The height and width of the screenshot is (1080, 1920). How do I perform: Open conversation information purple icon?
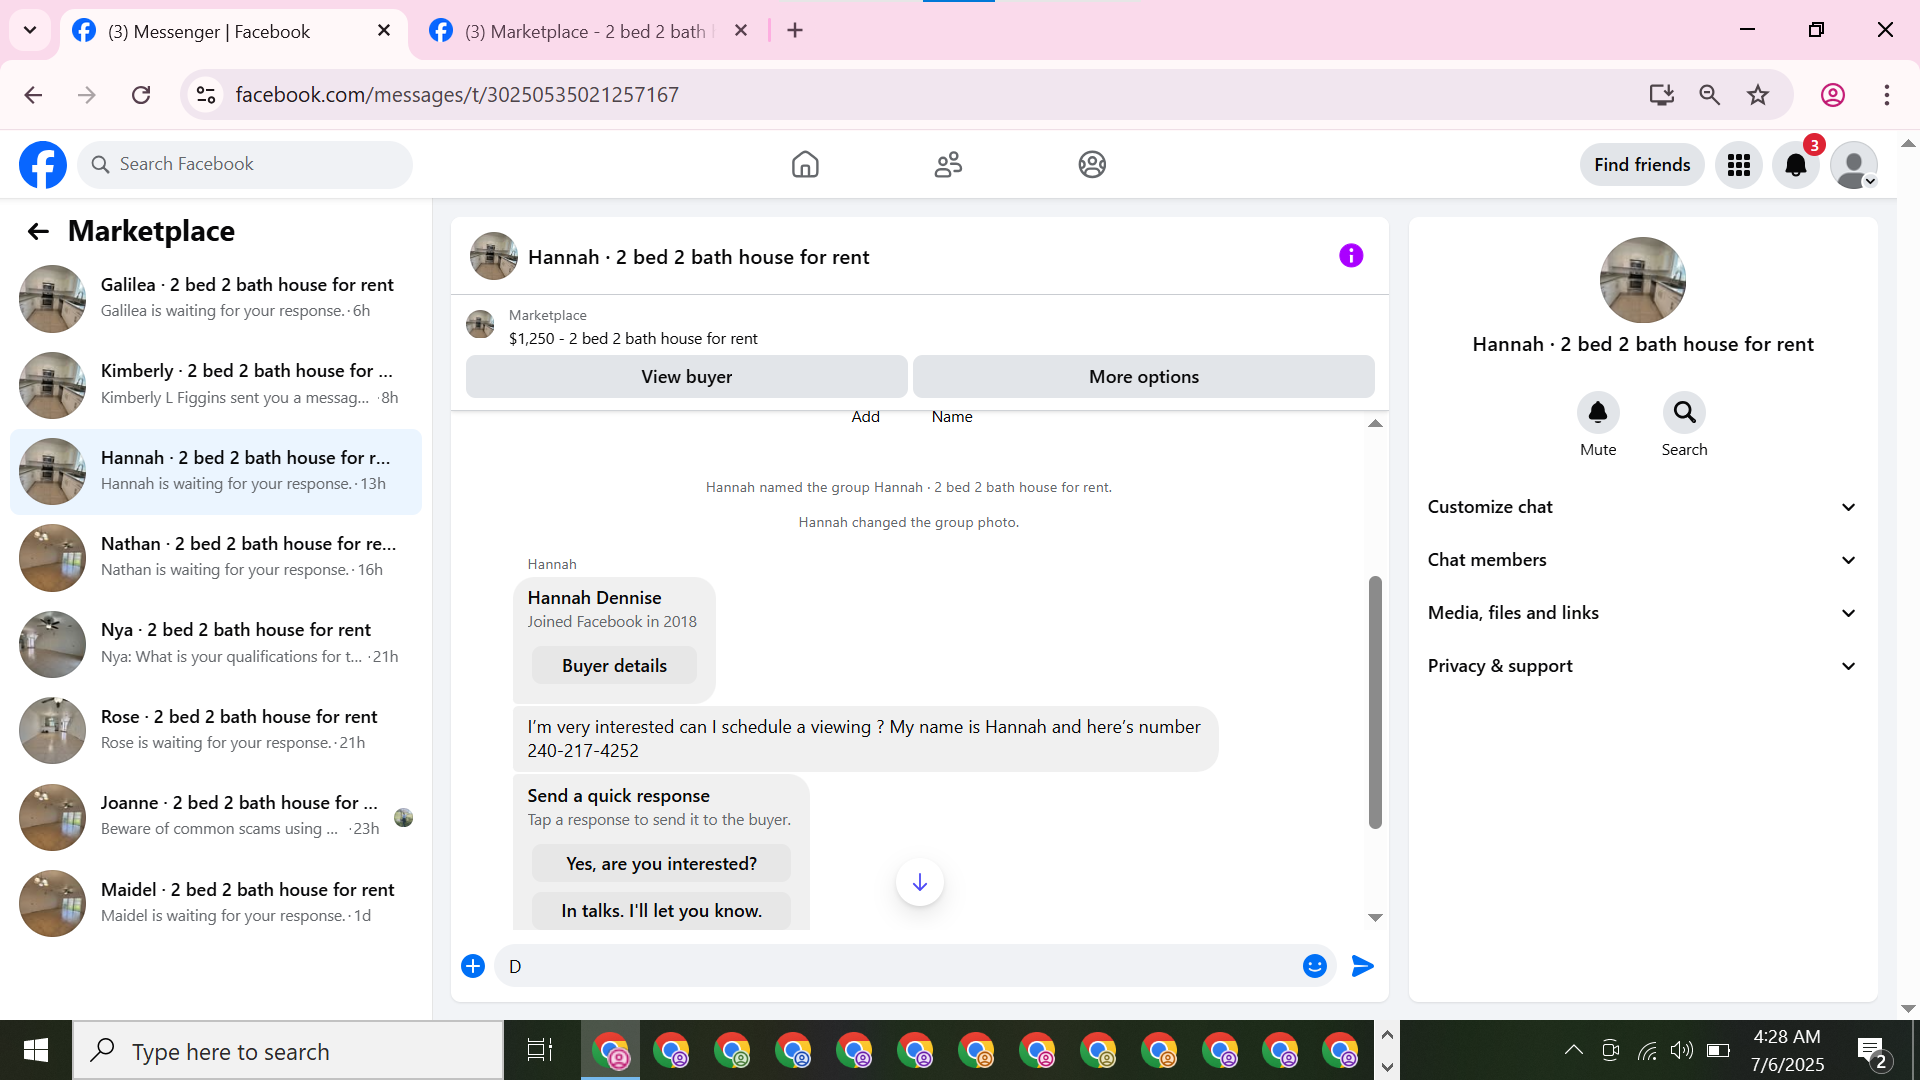tap(1351, 256)
